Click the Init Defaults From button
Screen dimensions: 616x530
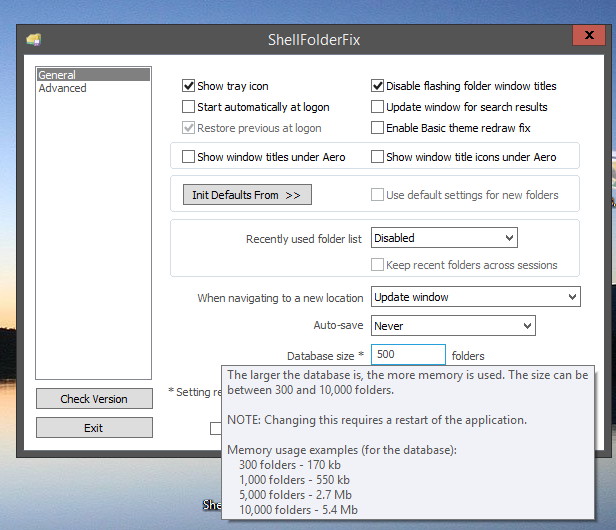247,195
